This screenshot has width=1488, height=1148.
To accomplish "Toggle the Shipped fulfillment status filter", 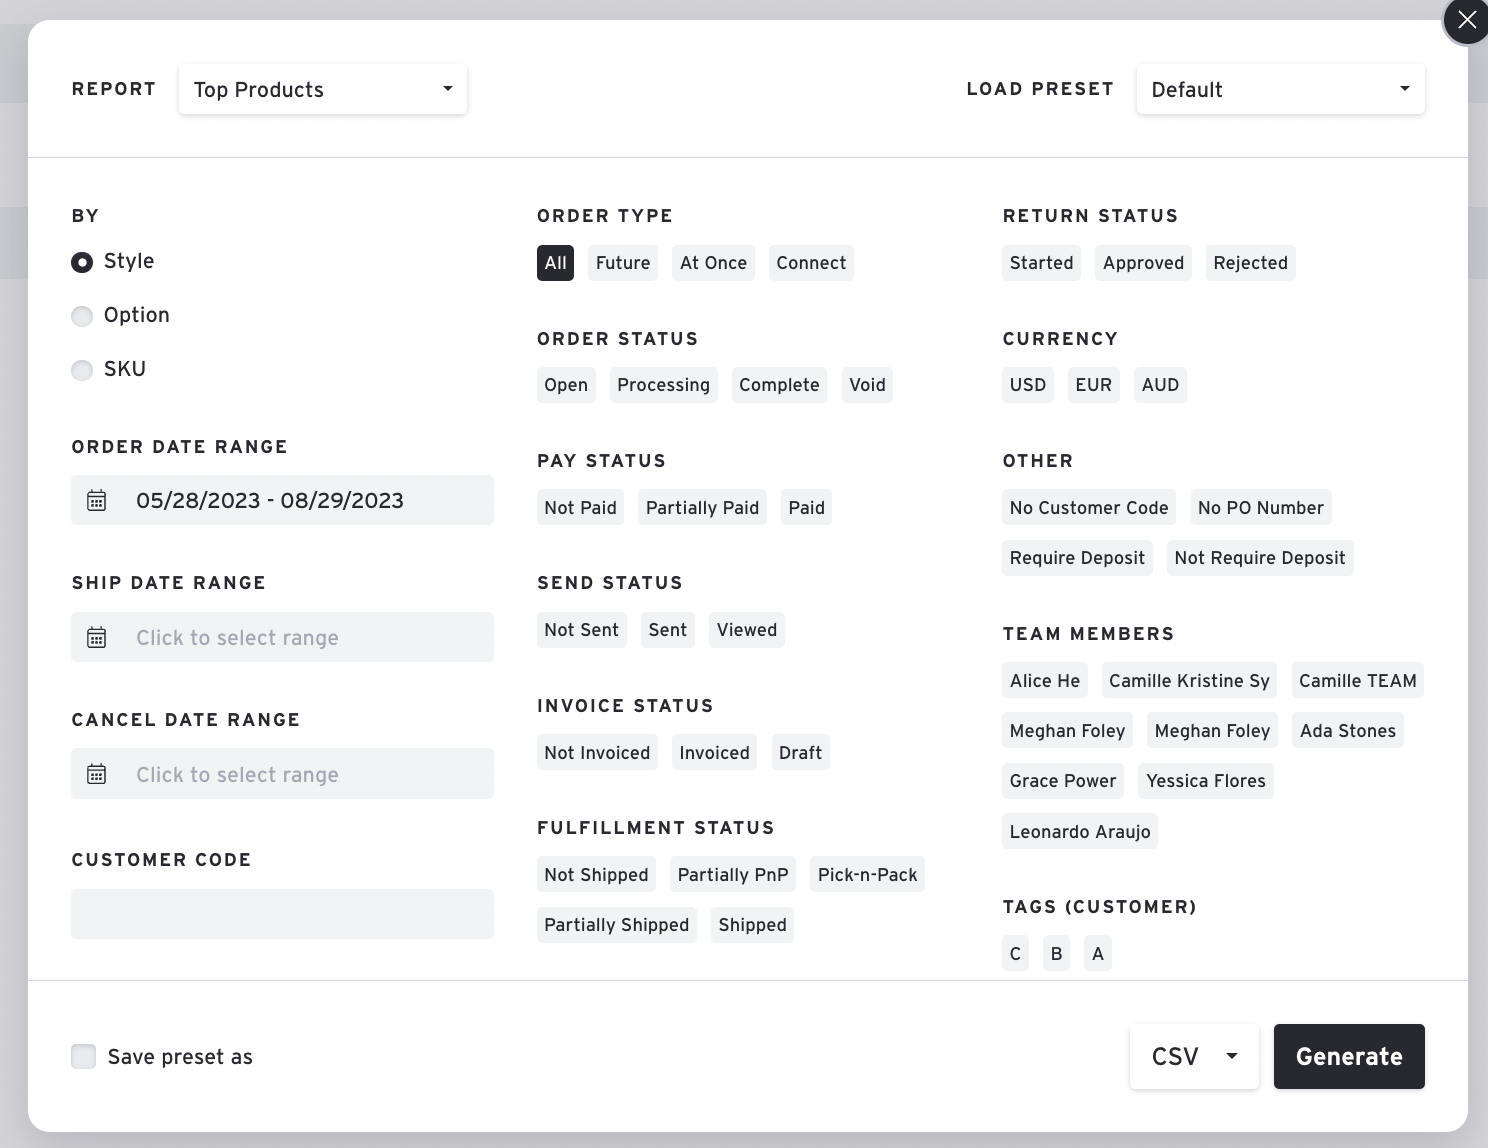I will click(752, 924).
